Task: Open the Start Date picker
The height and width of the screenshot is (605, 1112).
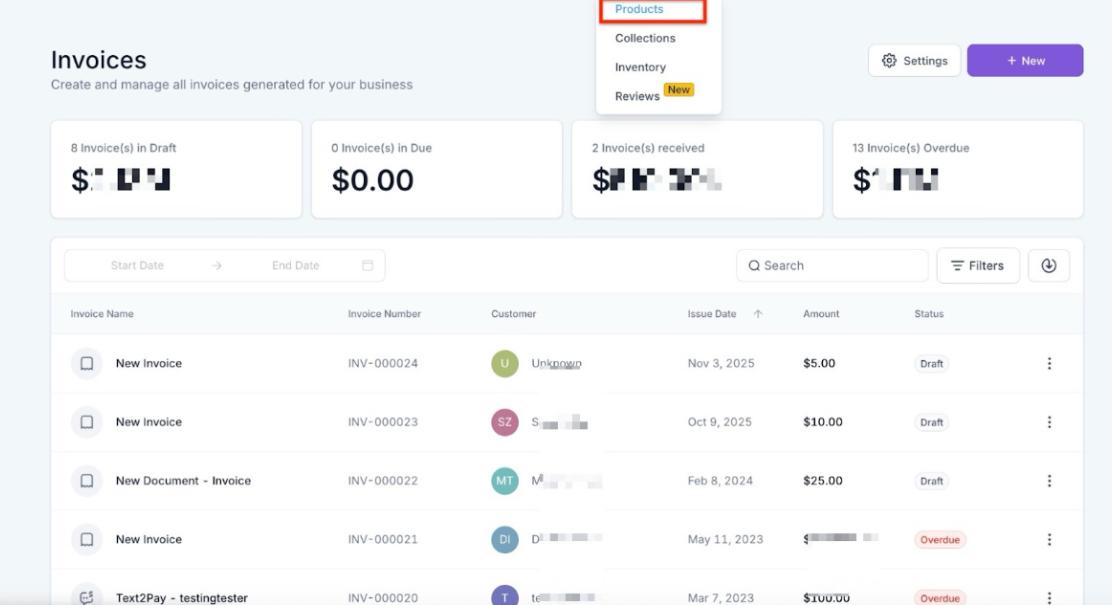Action: coord(137,266)
